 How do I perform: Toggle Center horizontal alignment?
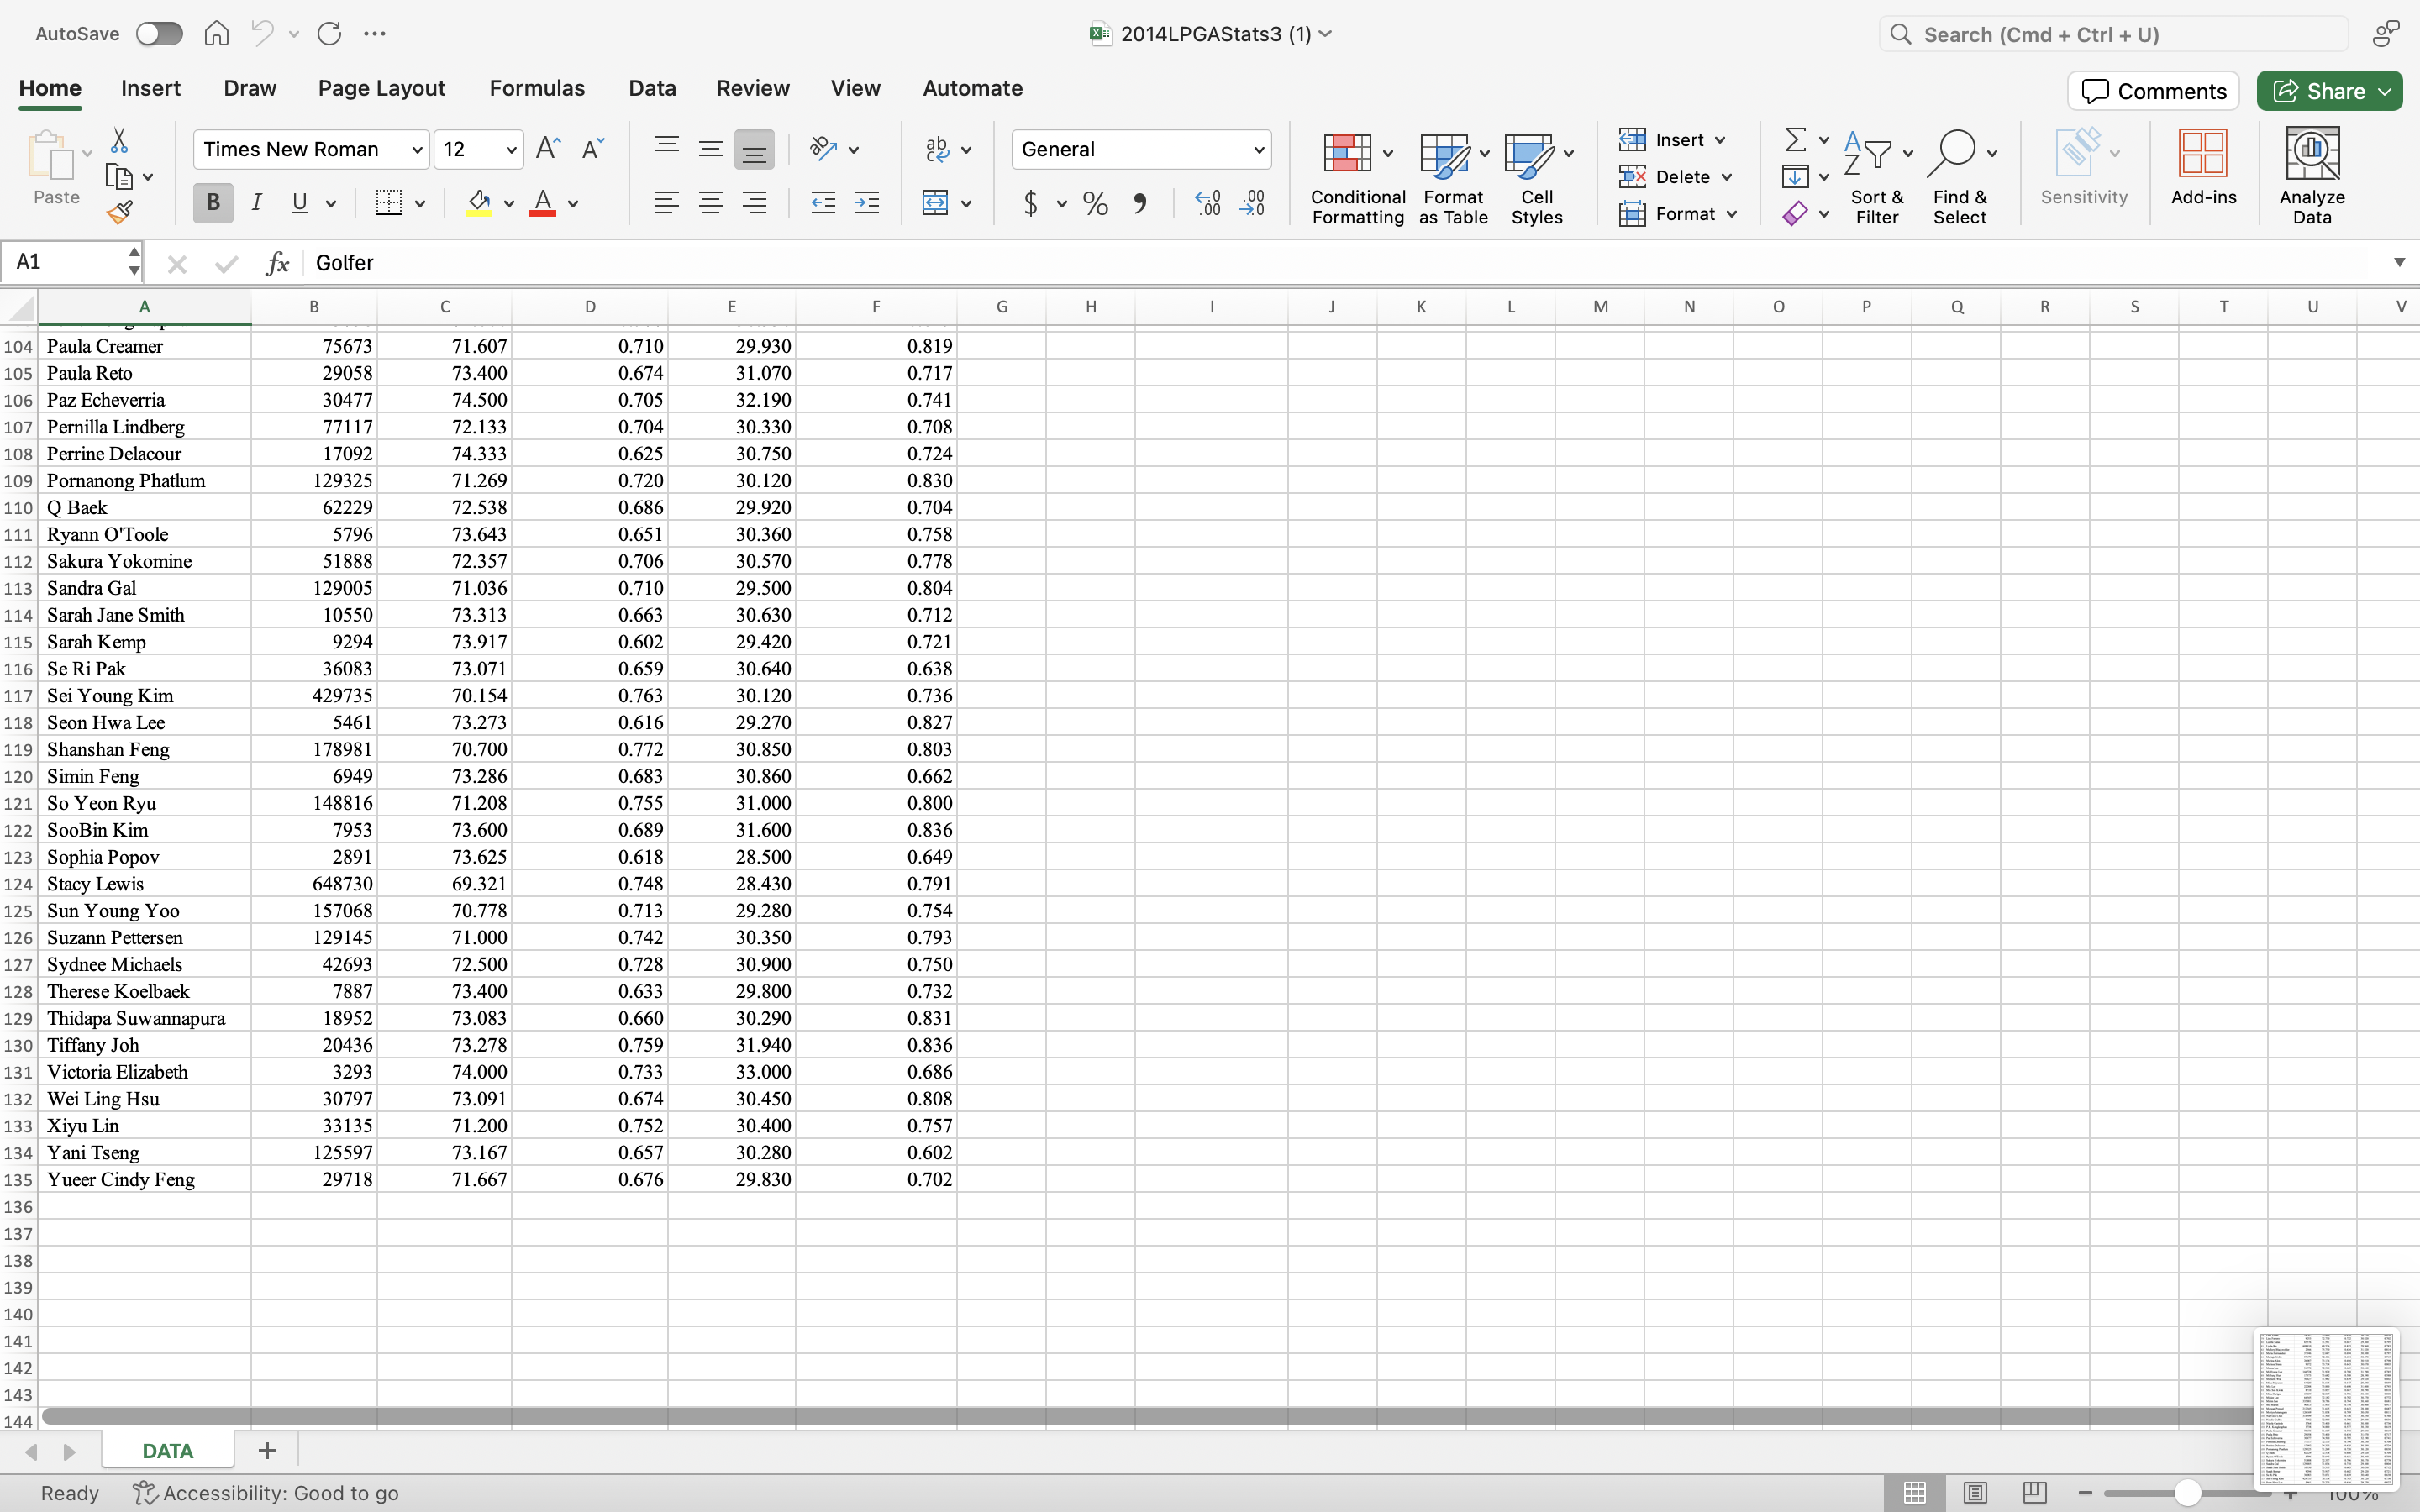click(710, 203)
